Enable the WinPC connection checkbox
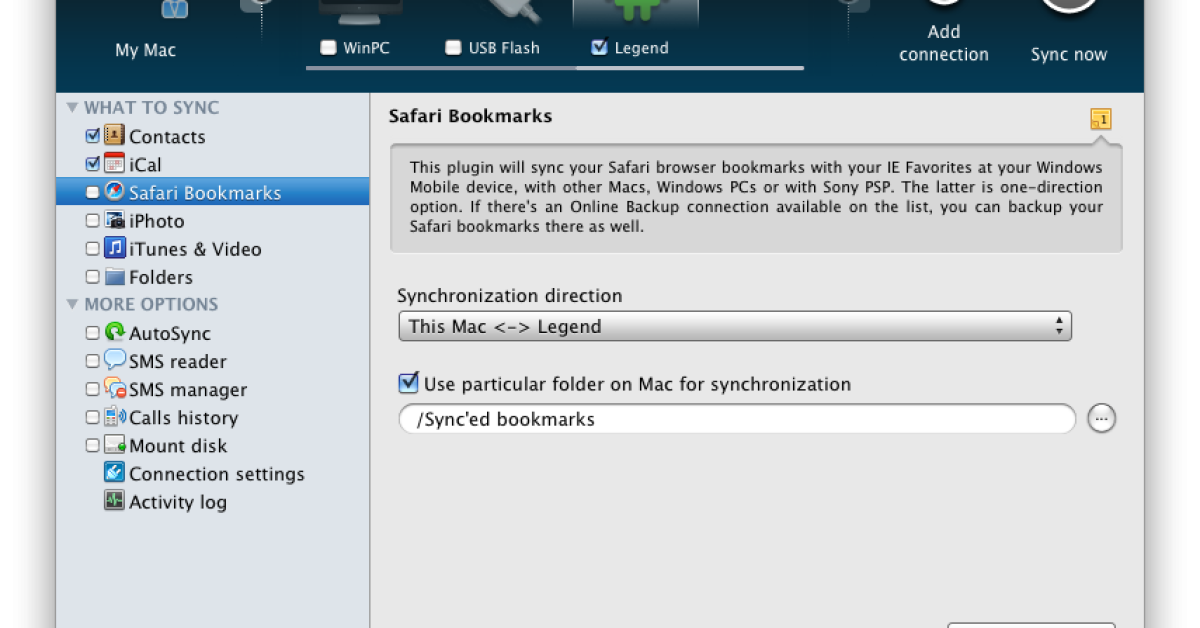Viewport: 1200px width, 628px height. coord(328,47)
